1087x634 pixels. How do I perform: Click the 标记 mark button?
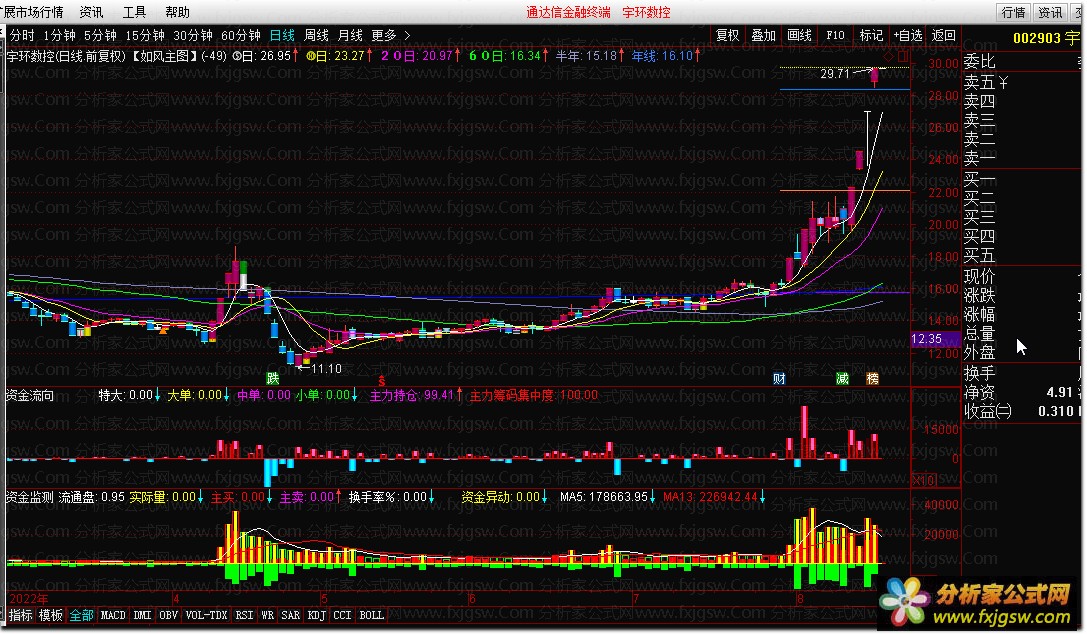pos(871,35)
